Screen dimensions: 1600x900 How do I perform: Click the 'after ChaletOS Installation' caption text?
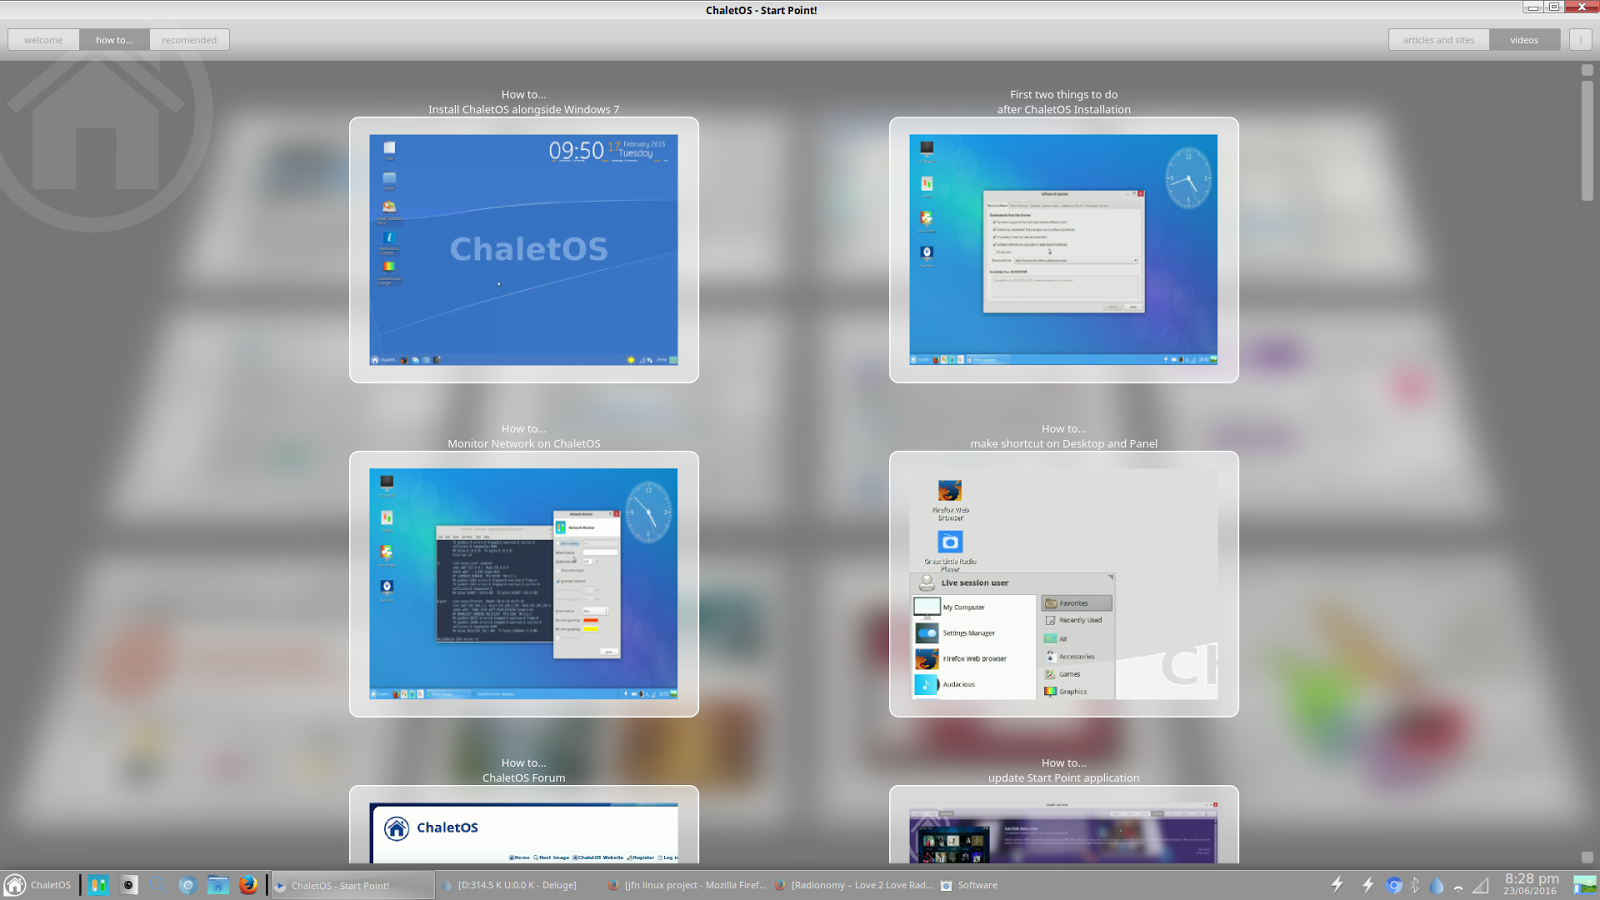point(1064,110)
